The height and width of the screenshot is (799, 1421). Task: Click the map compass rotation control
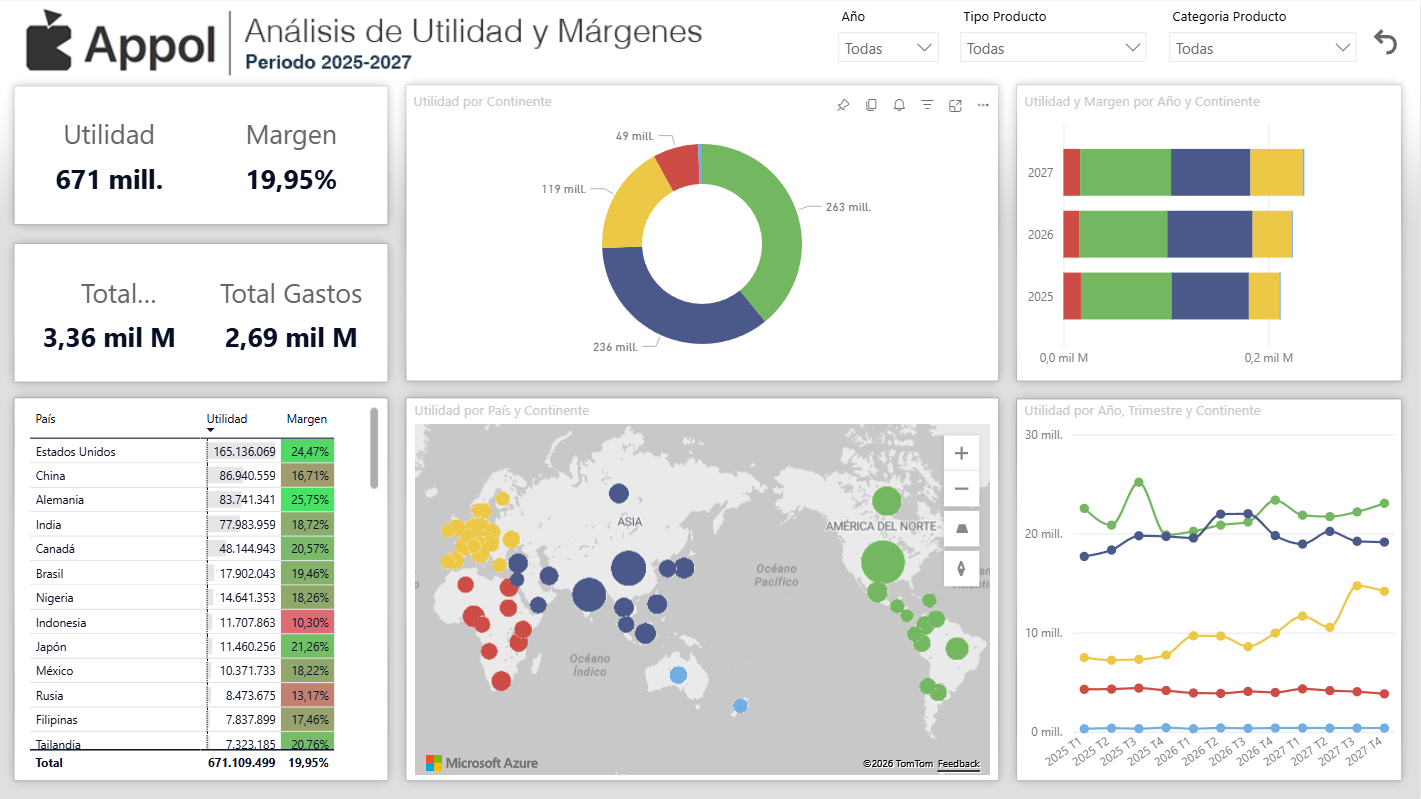tap(961, 568)
